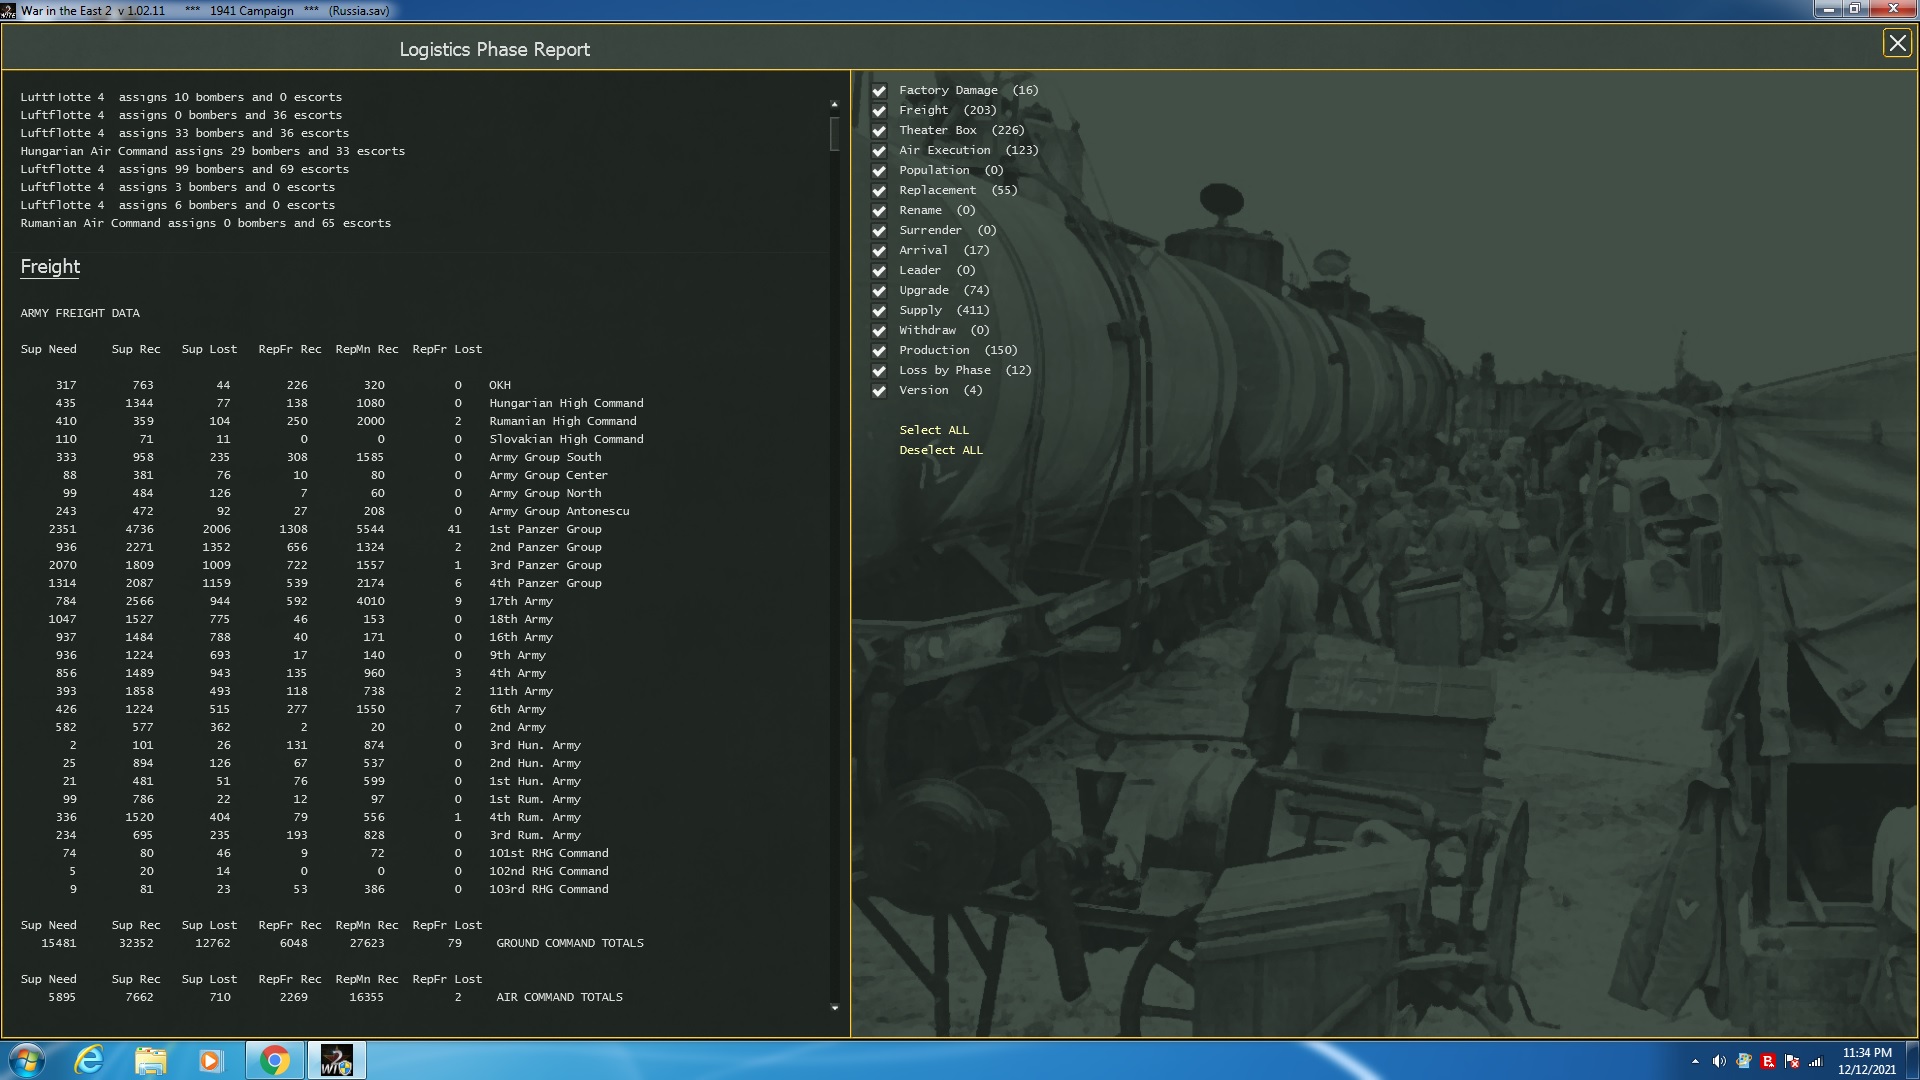
Task: Launch Internet Explorer from the taskbar
Action: click(x=88, y=1059)
